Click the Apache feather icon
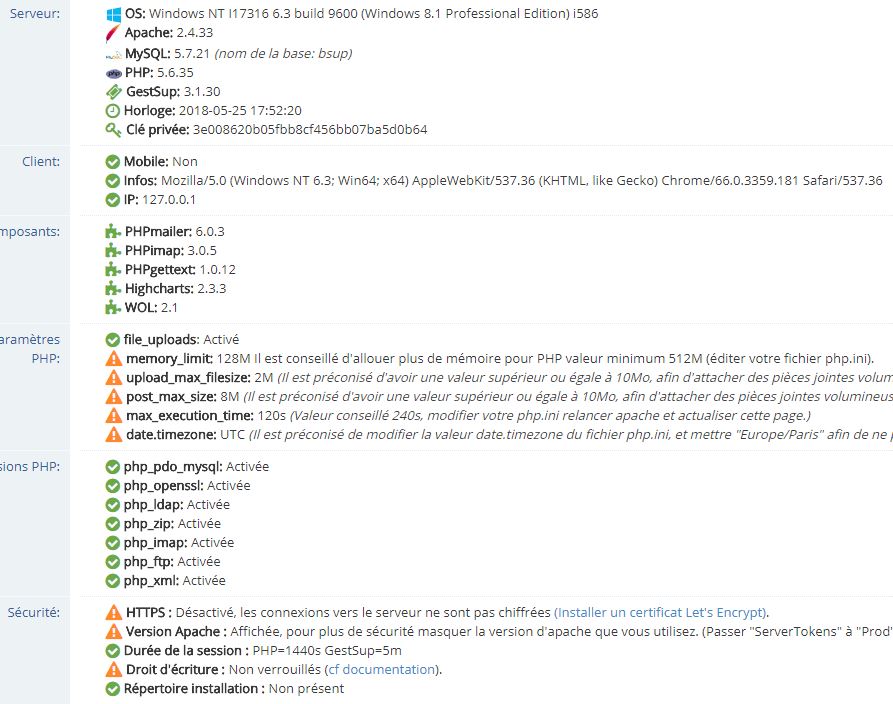 (114, 34)
